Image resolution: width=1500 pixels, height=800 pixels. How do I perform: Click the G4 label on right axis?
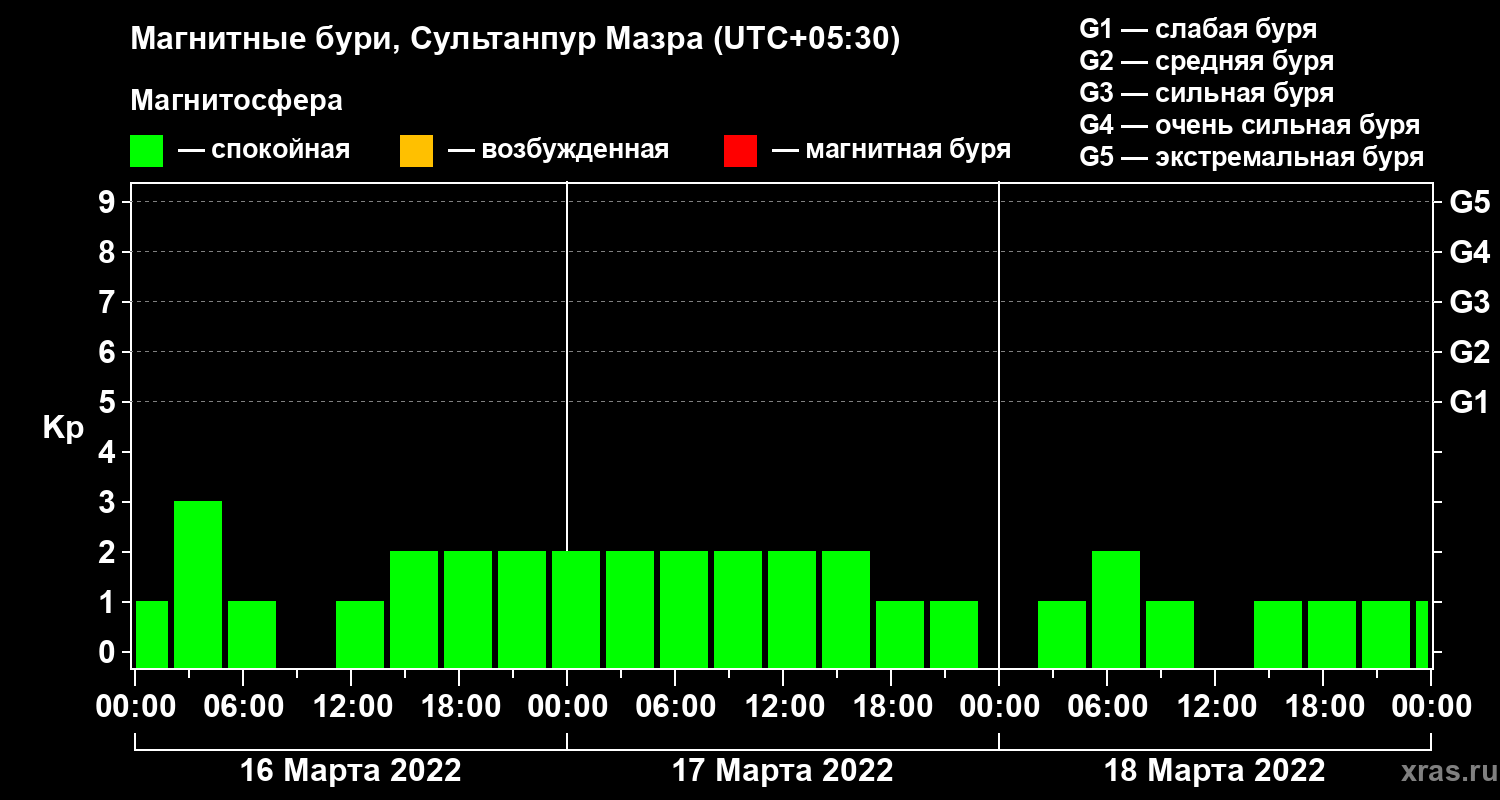point(1469,253)
